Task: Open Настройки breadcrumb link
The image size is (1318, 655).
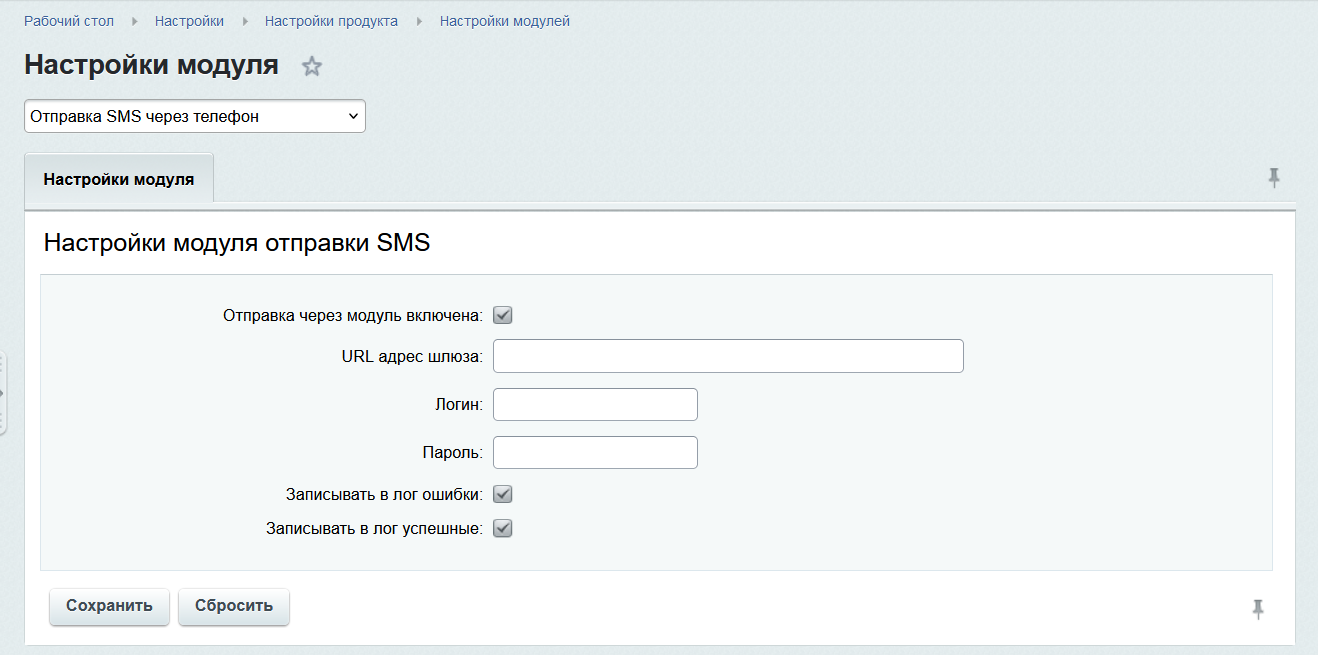Action: tap(189, 21)
